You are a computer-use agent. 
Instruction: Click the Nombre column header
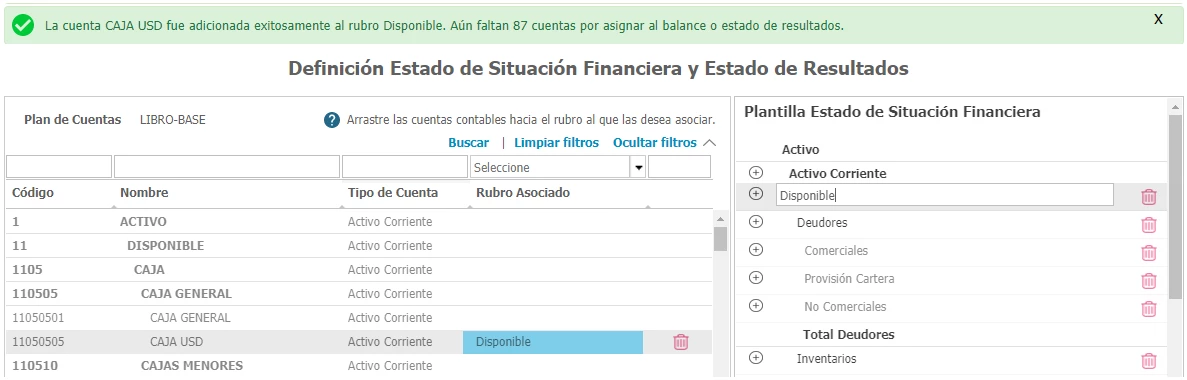(144, 192)
